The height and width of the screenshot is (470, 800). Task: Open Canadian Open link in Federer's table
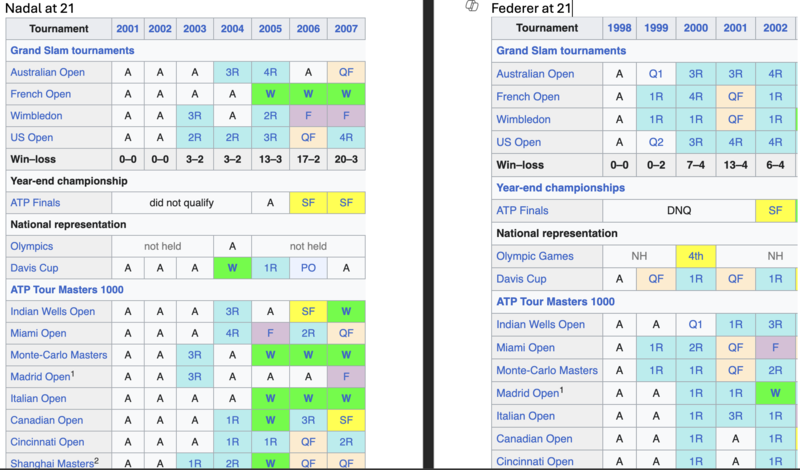point(534,439)
